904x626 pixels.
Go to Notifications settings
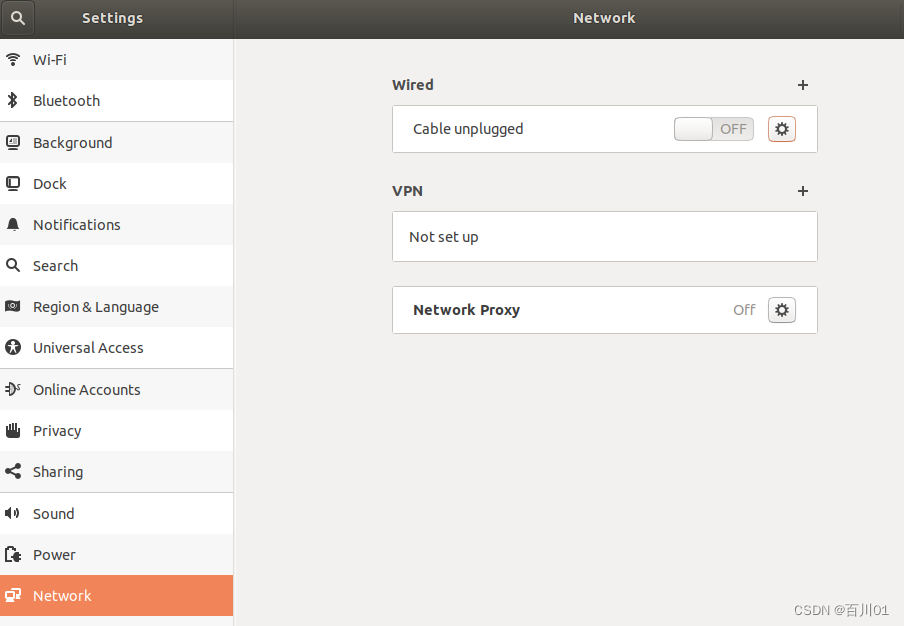tap(116, 224)
